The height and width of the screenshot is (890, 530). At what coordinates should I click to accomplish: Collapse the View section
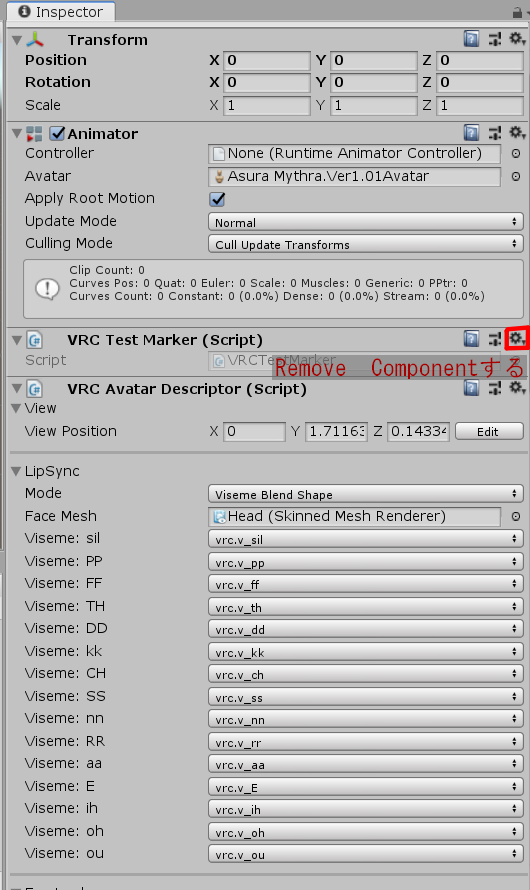click(x=16, y=408)
